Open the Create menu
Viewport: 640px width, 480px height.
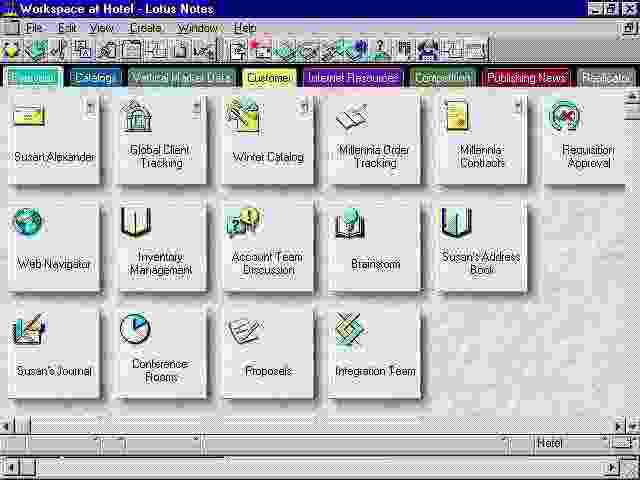(x=146, y=28)
